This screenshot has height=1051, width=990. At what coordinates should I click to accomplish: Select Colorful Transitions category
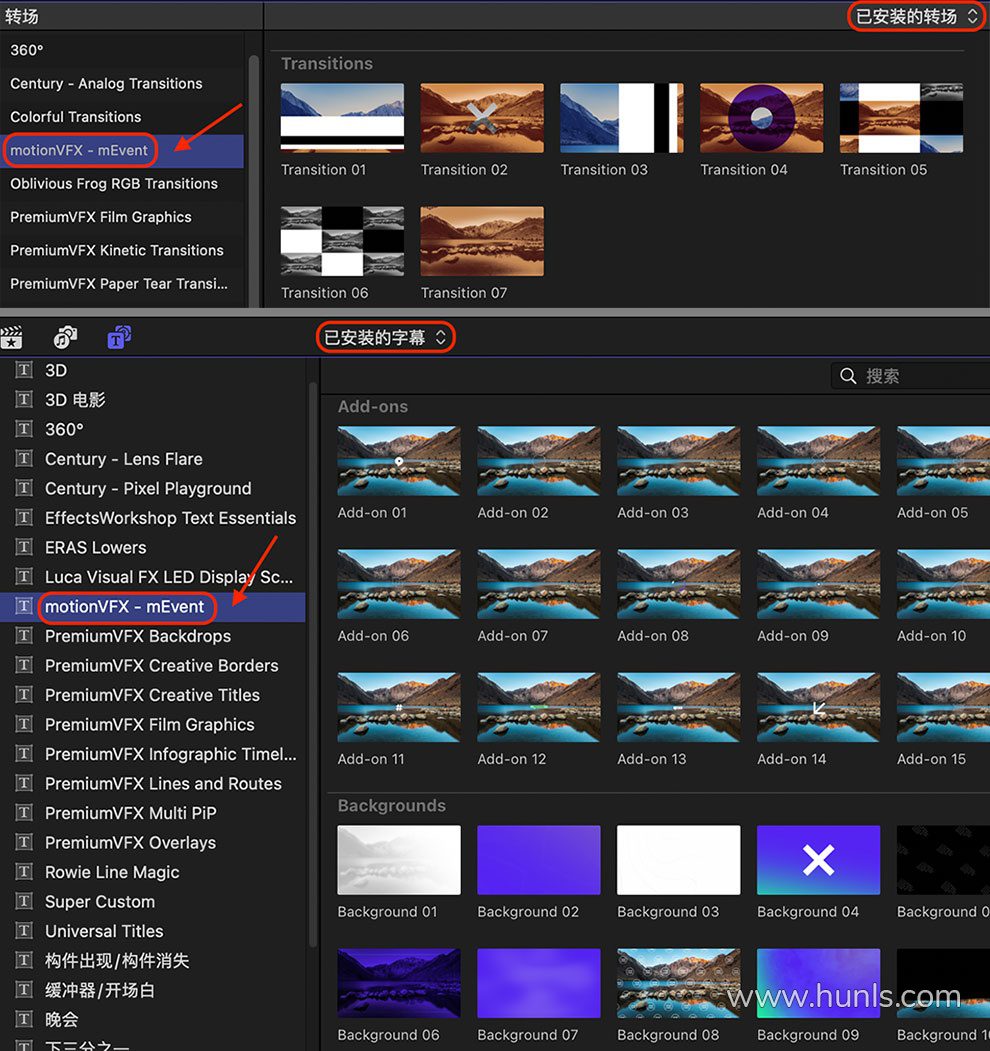(122, 117)
